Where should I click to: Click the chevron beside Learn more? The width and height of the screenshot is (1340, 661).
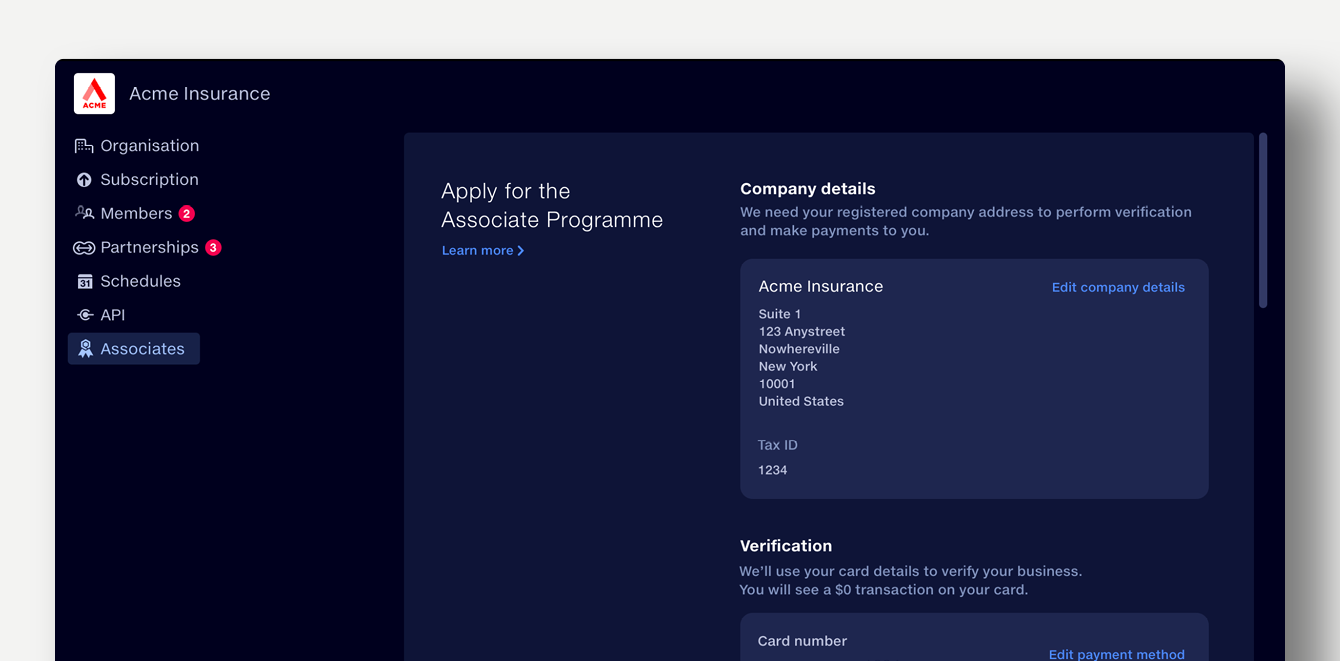click(521, 251)
